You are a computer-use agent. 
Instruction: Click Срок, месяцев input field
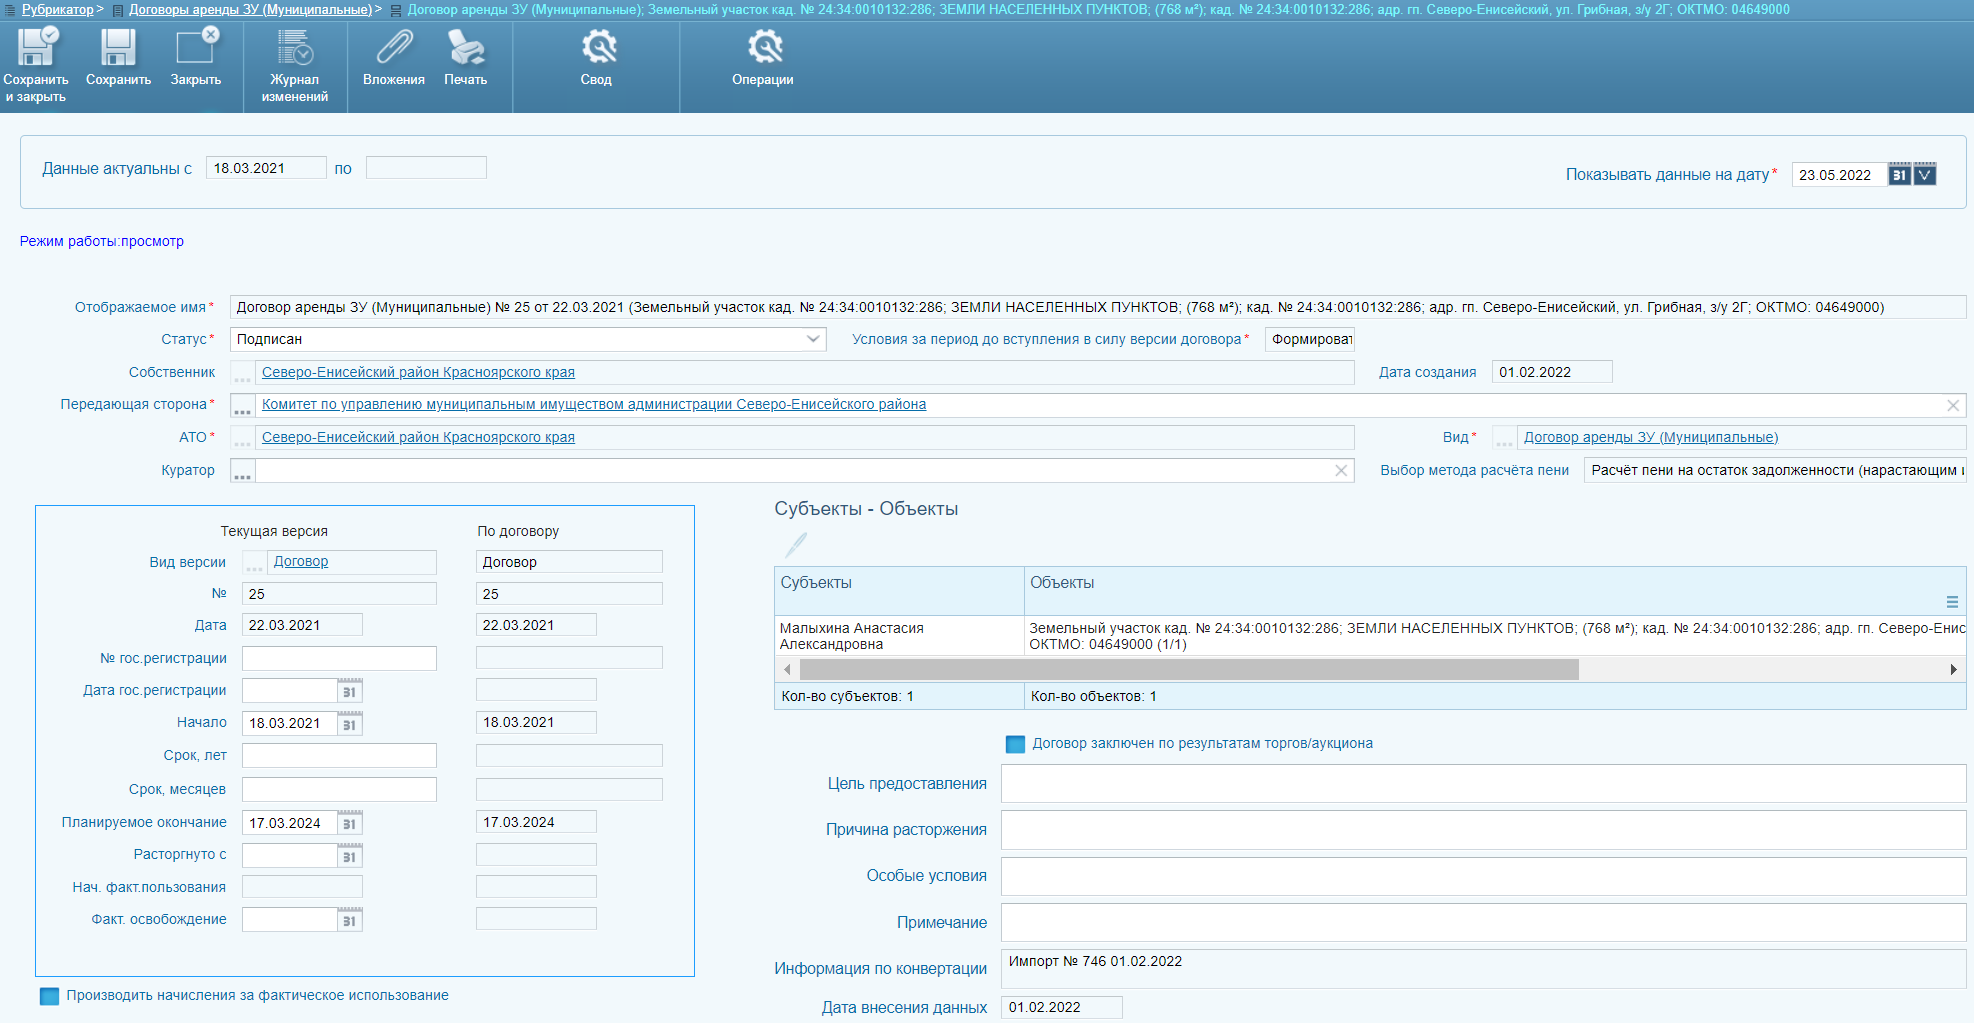tap(339, 789)
